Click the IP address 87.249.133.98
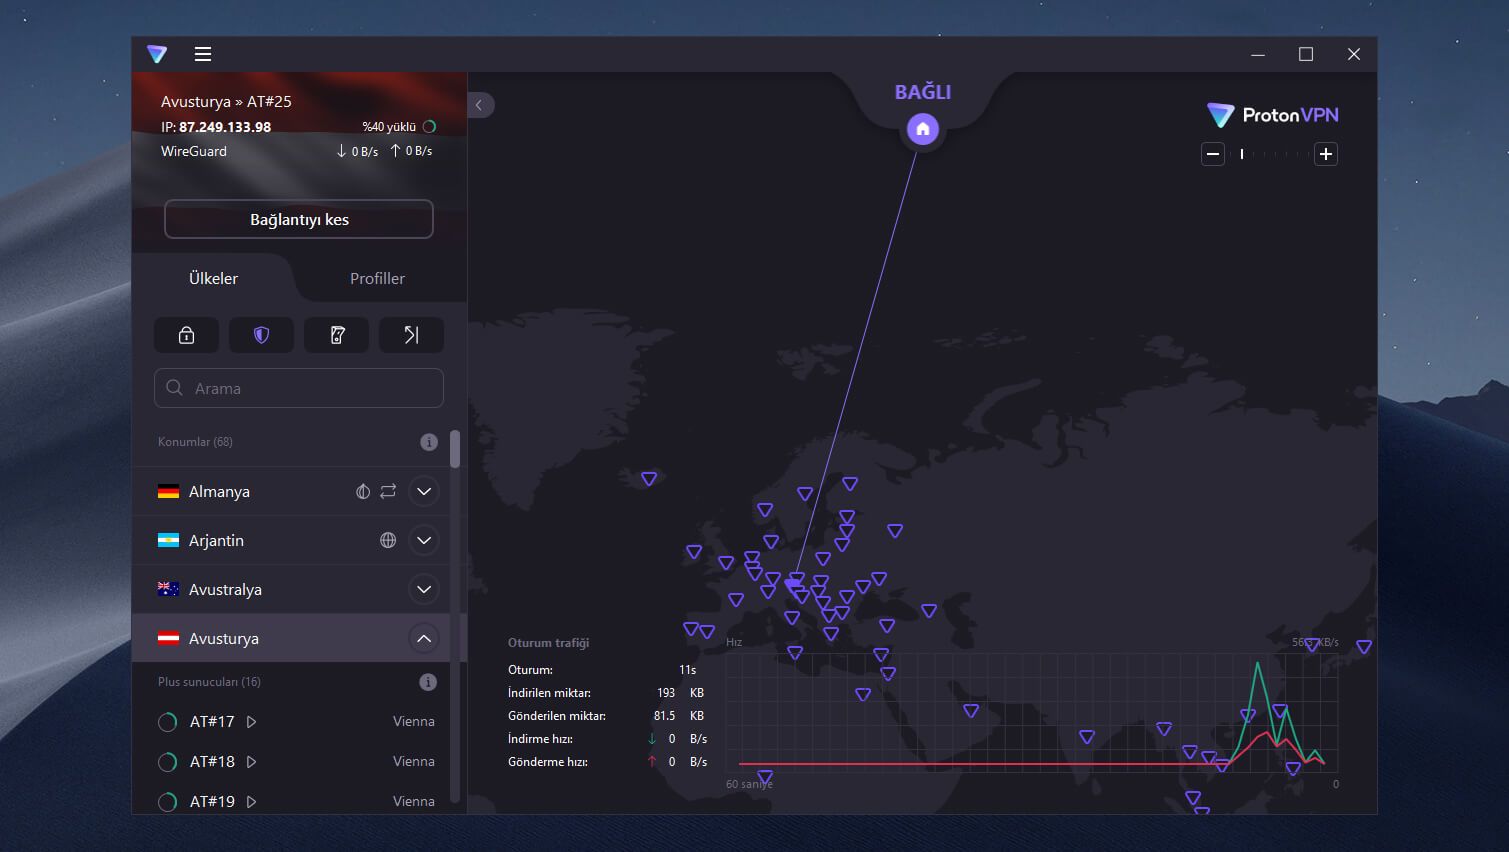1509x852 pixels. [225, 127]
